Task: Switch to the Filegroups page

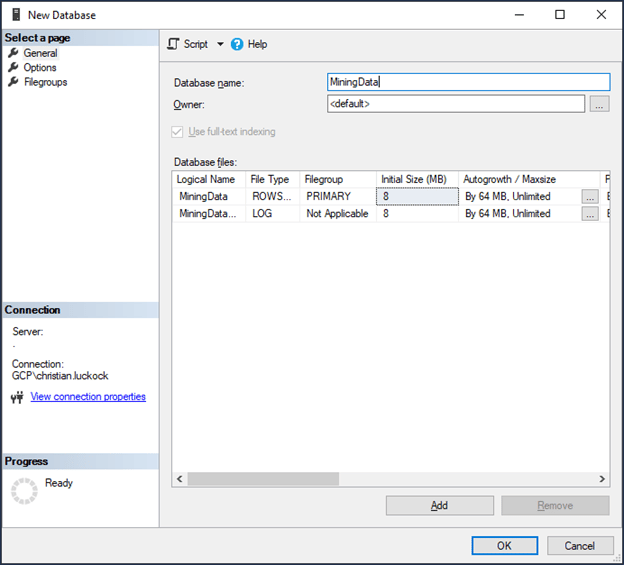Action: (x=45, y=82)
